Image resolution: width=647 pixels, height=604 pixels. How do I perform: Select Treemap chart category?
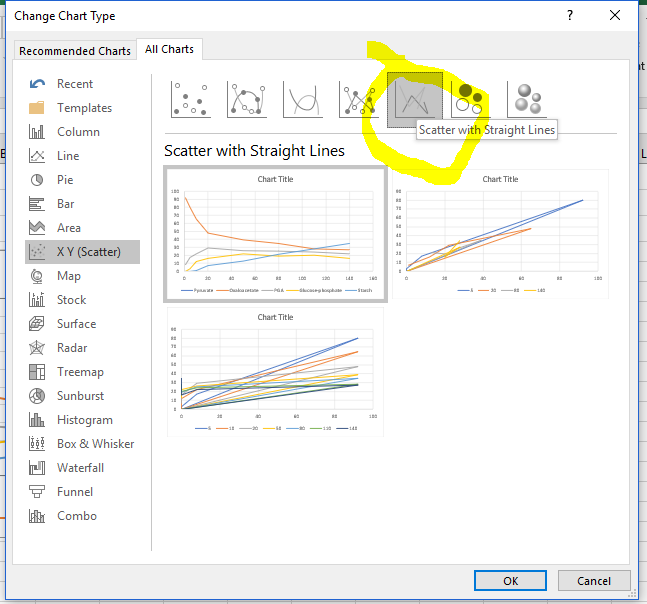83,372
